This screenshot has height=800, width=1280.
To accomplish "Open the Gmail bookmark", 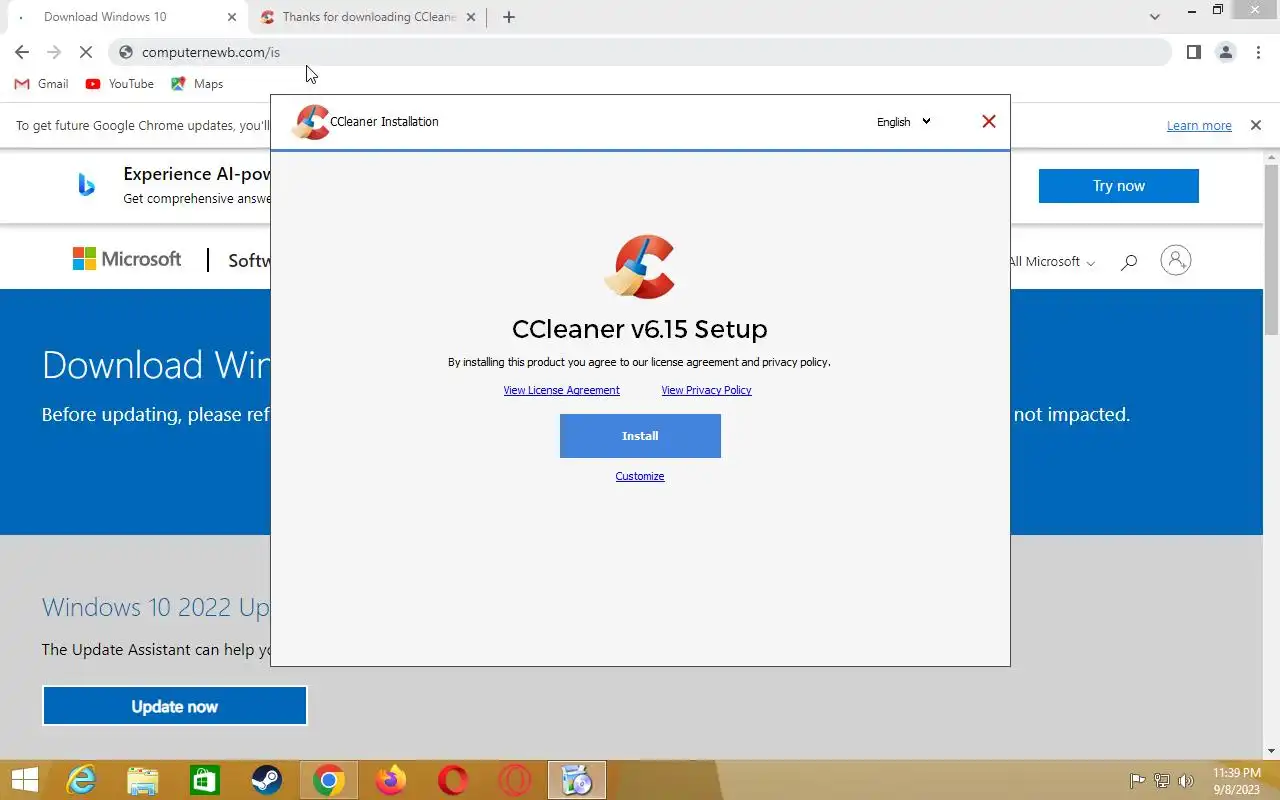I will coord(42,84).
